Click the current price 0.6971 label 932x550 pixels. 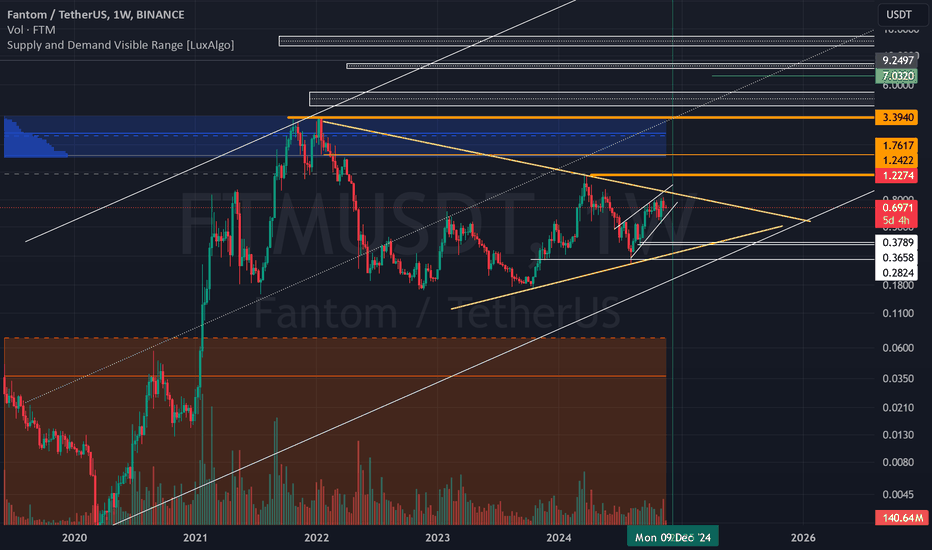(898, 208)
